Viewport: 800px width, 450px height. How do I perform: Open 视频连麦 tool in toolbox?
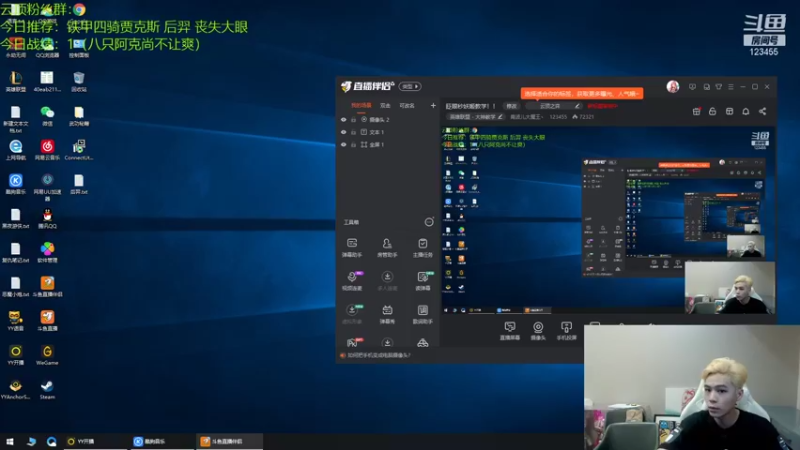pyautogui.click(x=352, y=281)
